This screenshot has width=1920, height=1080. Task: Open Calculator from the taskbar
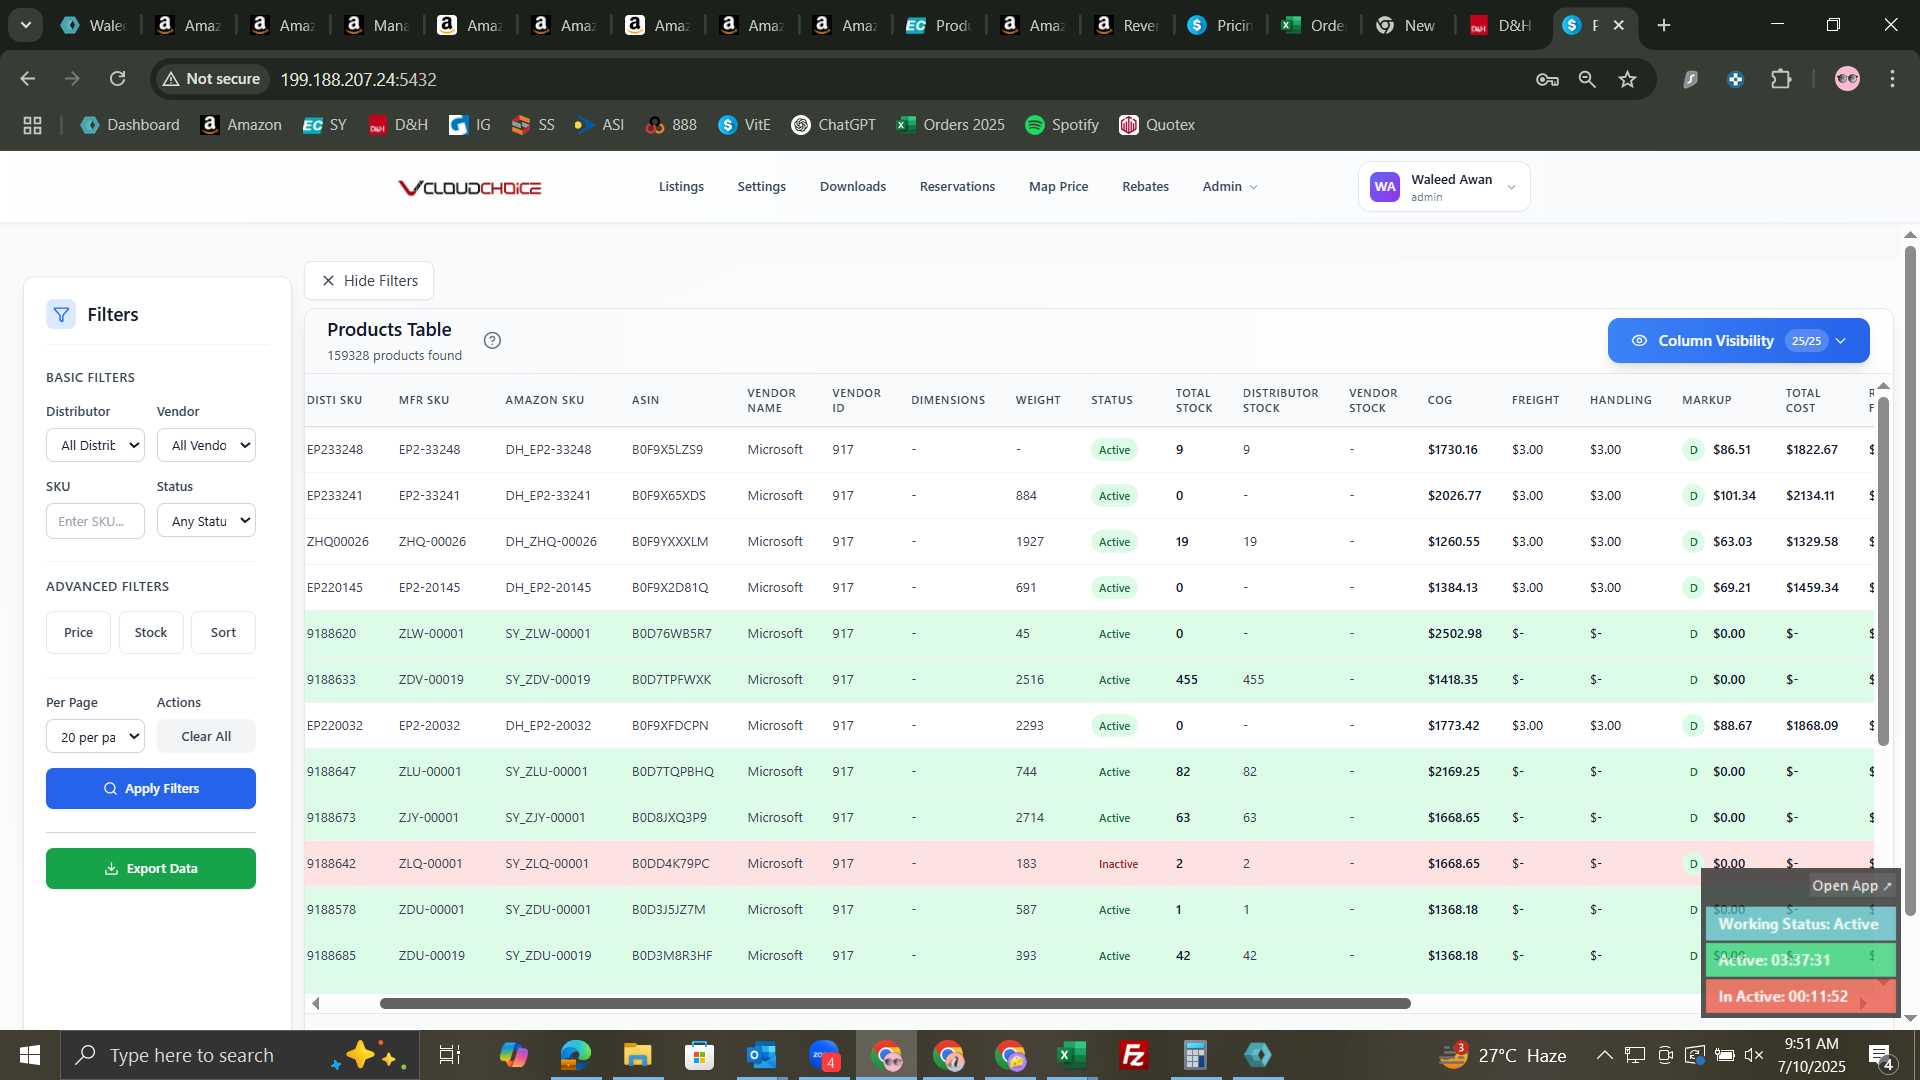coord(1196,1055)
